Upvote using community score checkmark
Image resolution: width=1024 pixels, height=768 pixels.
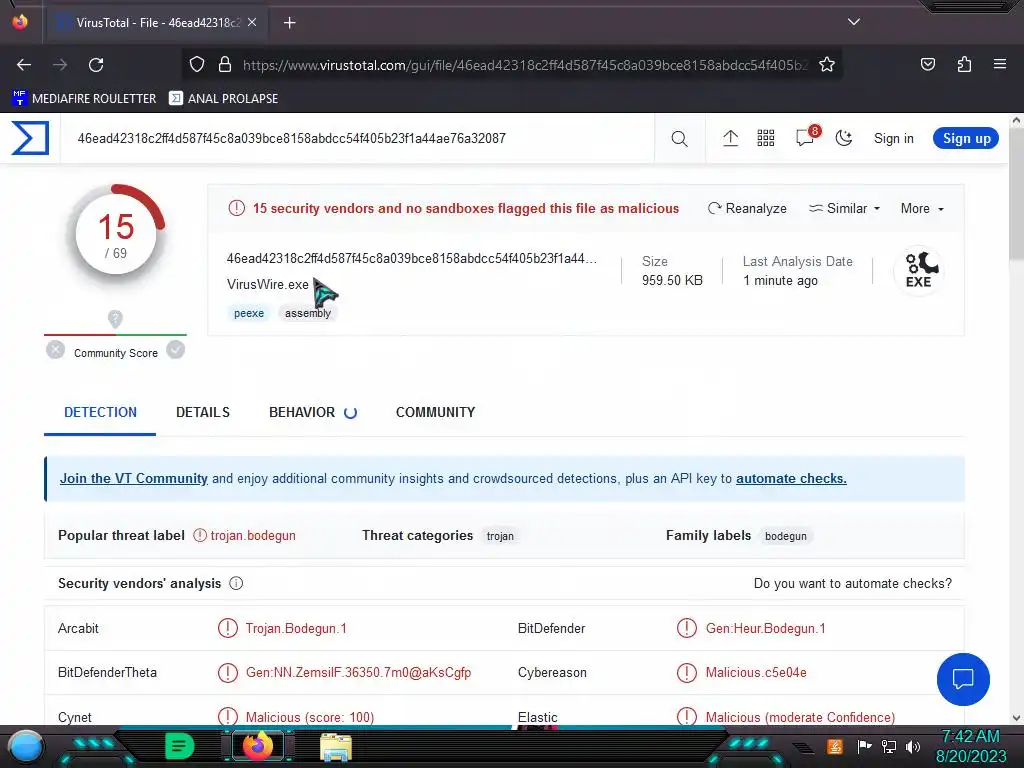tap(175, 350)
